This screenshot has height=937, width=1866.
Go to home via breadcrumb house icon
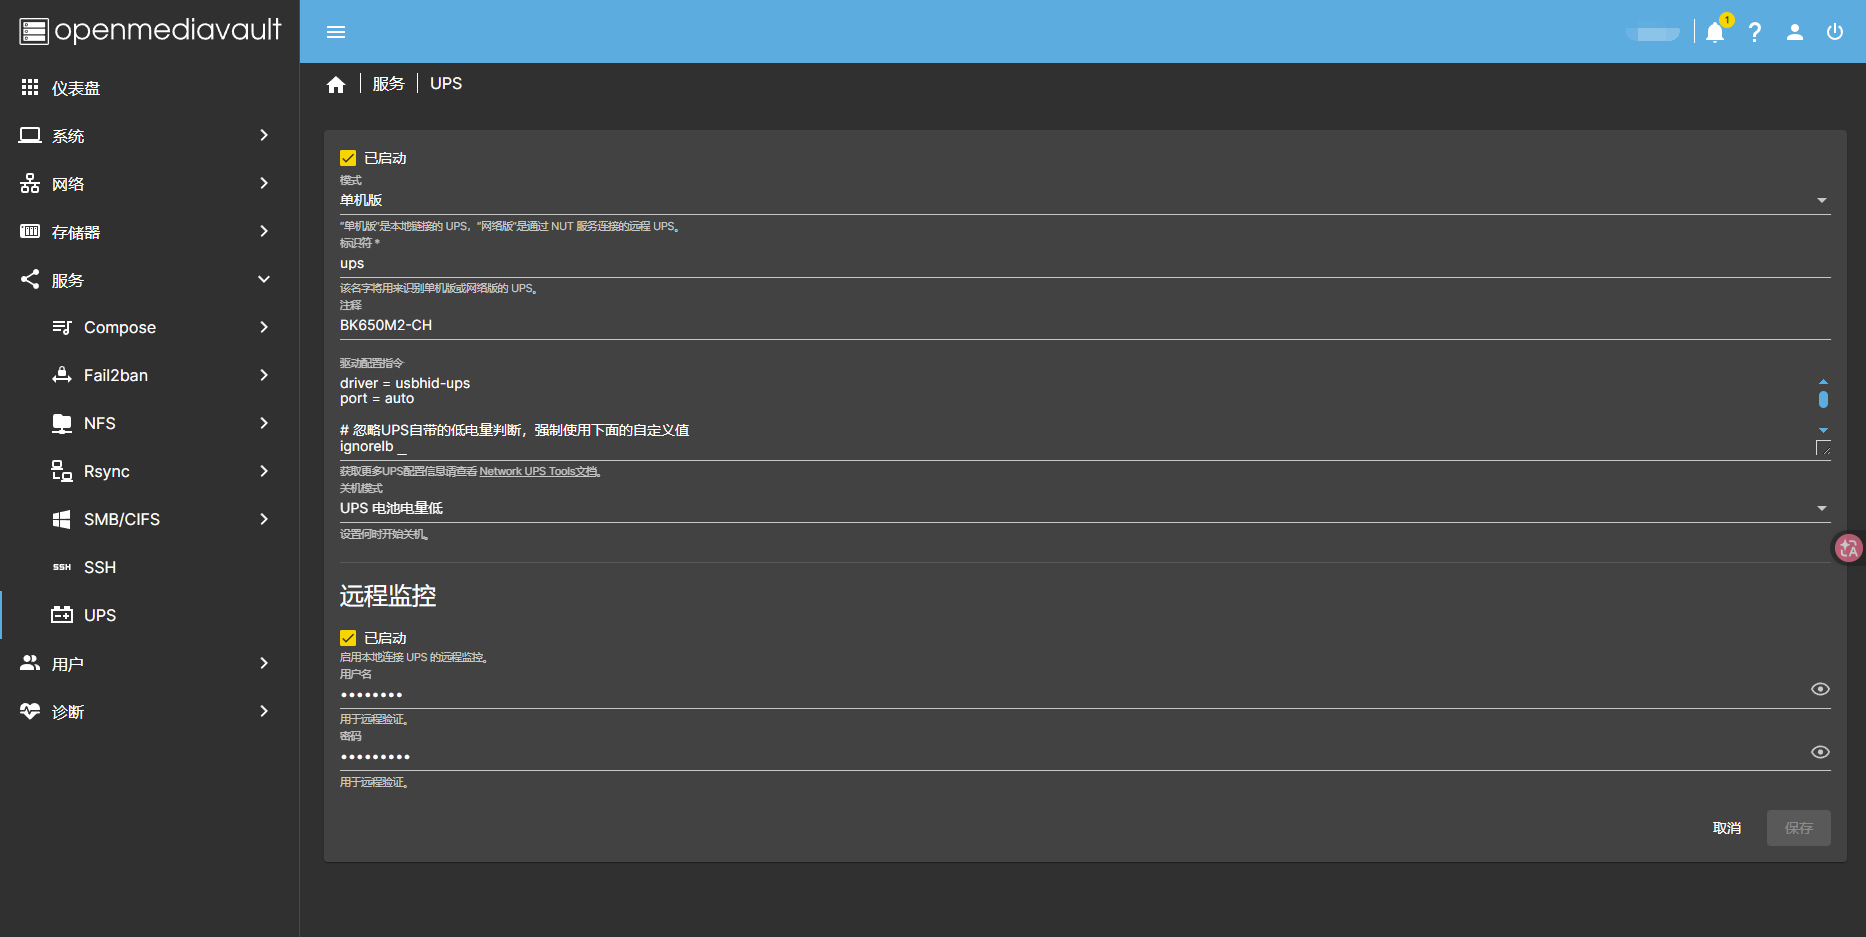[336, 84]
